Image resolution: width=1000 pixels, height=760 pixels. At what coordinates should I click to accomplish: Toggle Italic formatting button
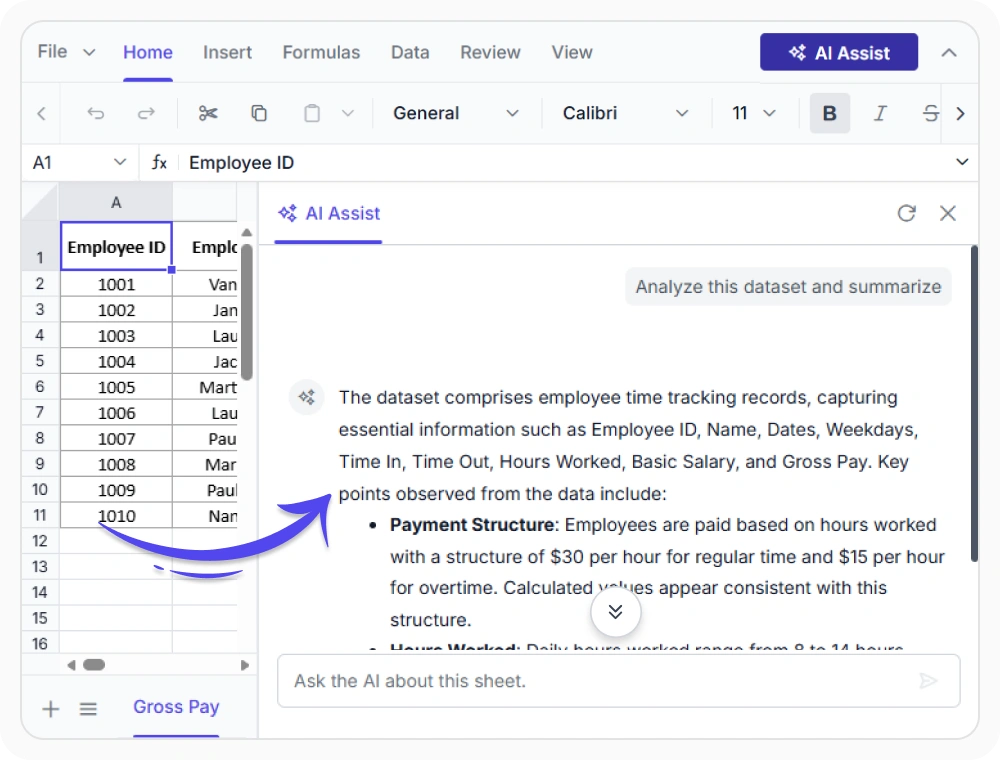point(880,113)
